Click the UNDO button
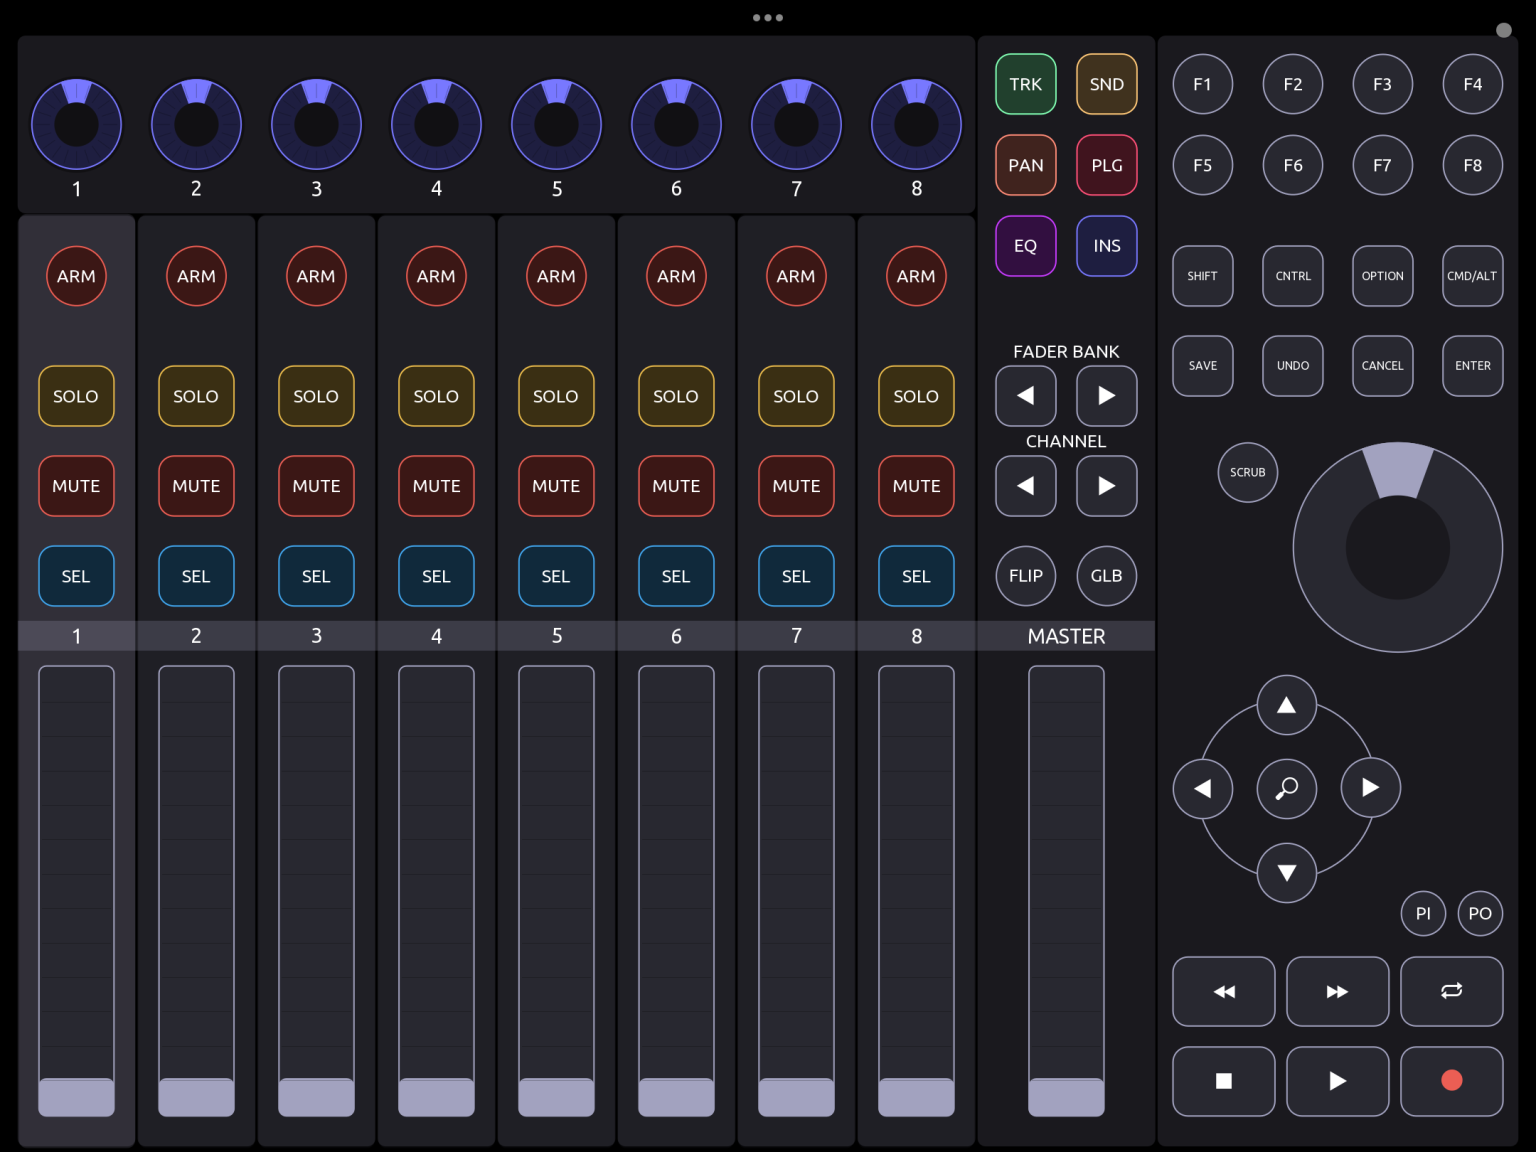The image size is (1536, 1152). [1292, 366]
